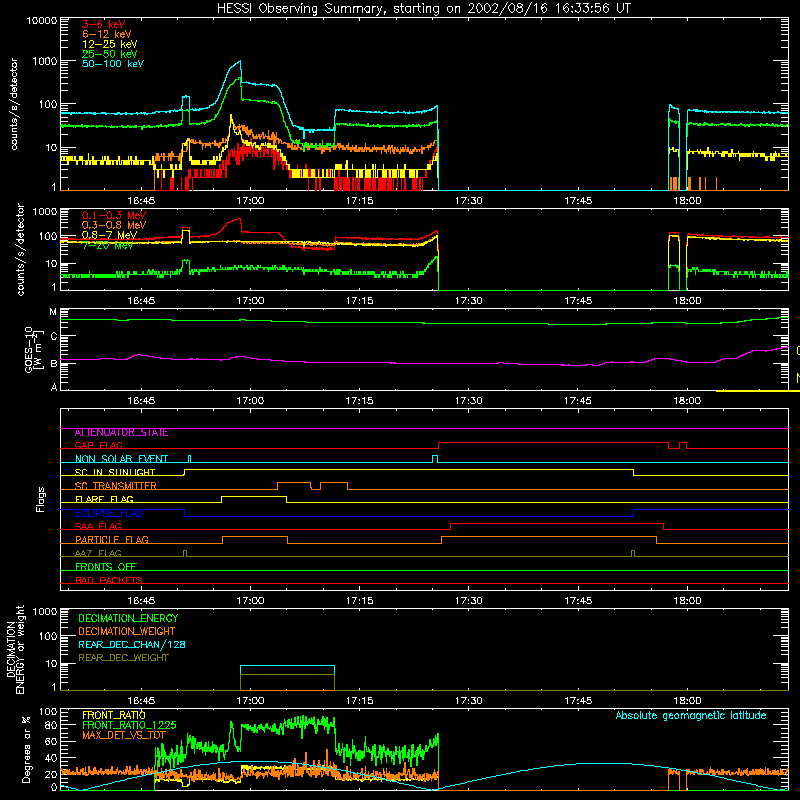This screenshot has height=800, width=800.
Task: Click the 0.8-7 MeV legend label
Action: (x=110, y=235)
